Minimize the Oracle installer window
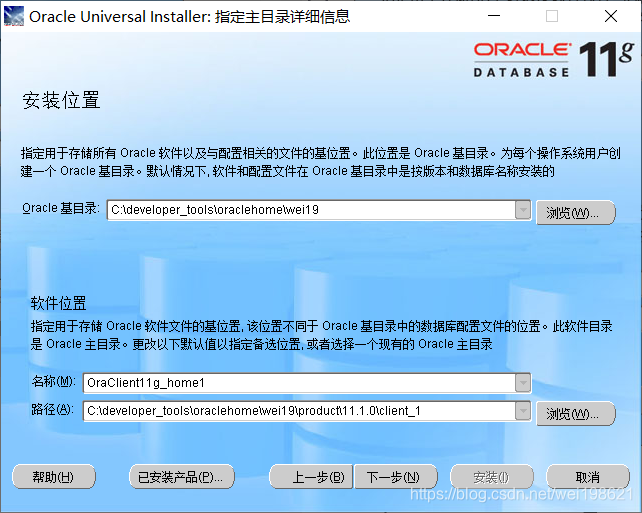This screenshot has width=642, height=513. pos(494,16)
